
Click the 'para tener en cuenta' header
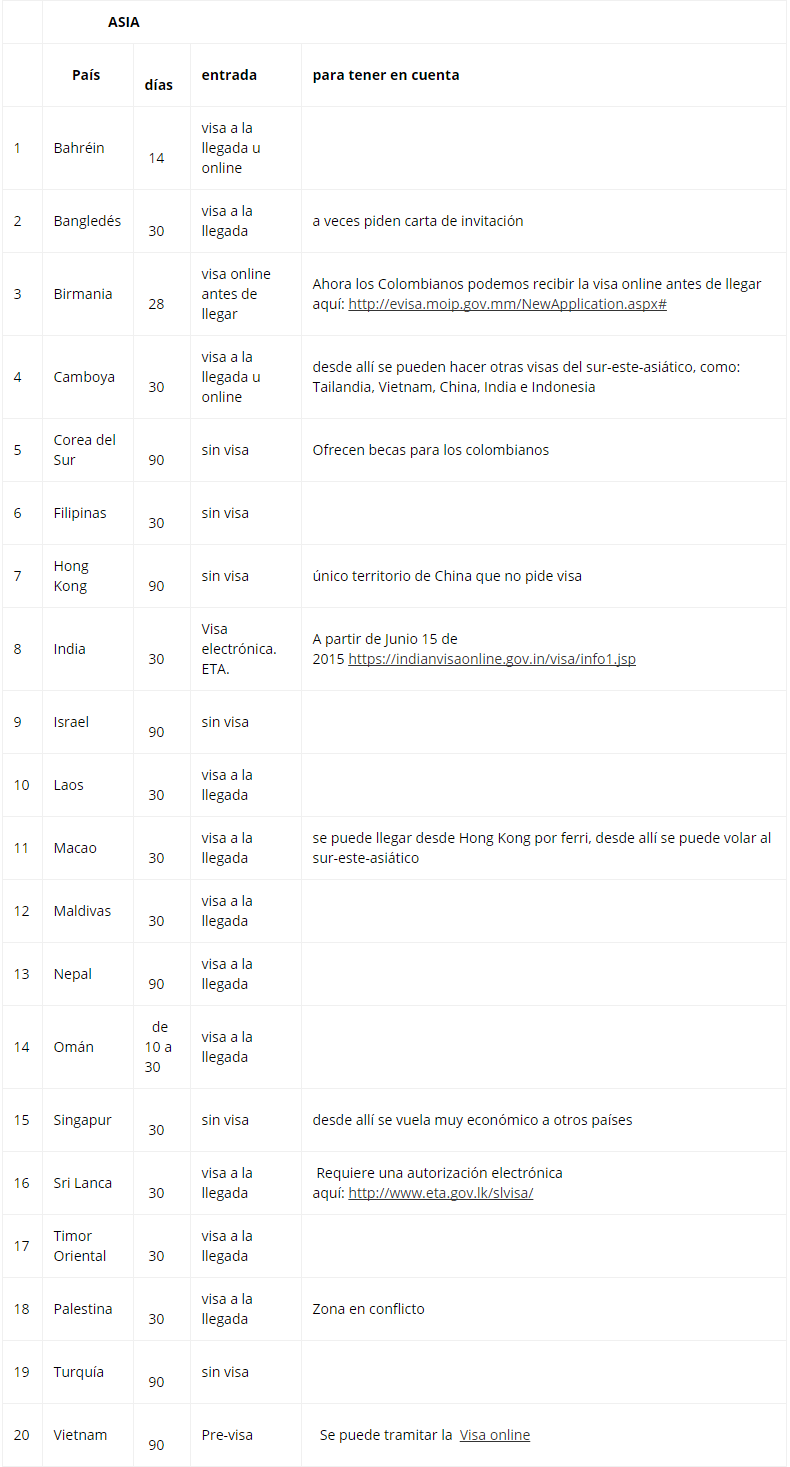click(386, 75)
